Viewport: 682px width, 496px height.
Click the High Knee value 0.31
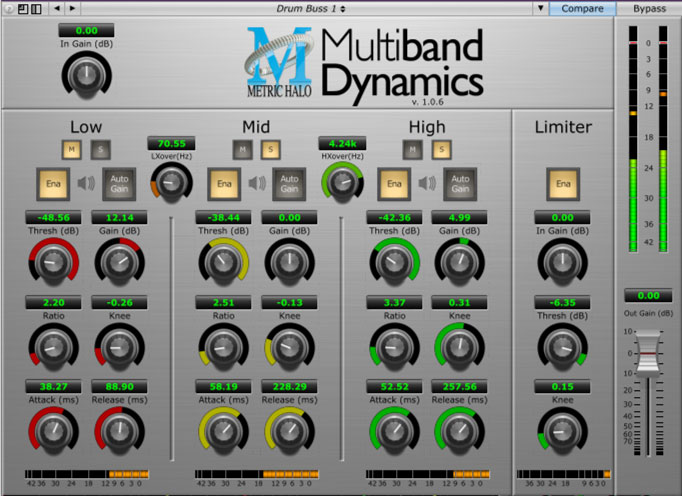click(460, 302)
